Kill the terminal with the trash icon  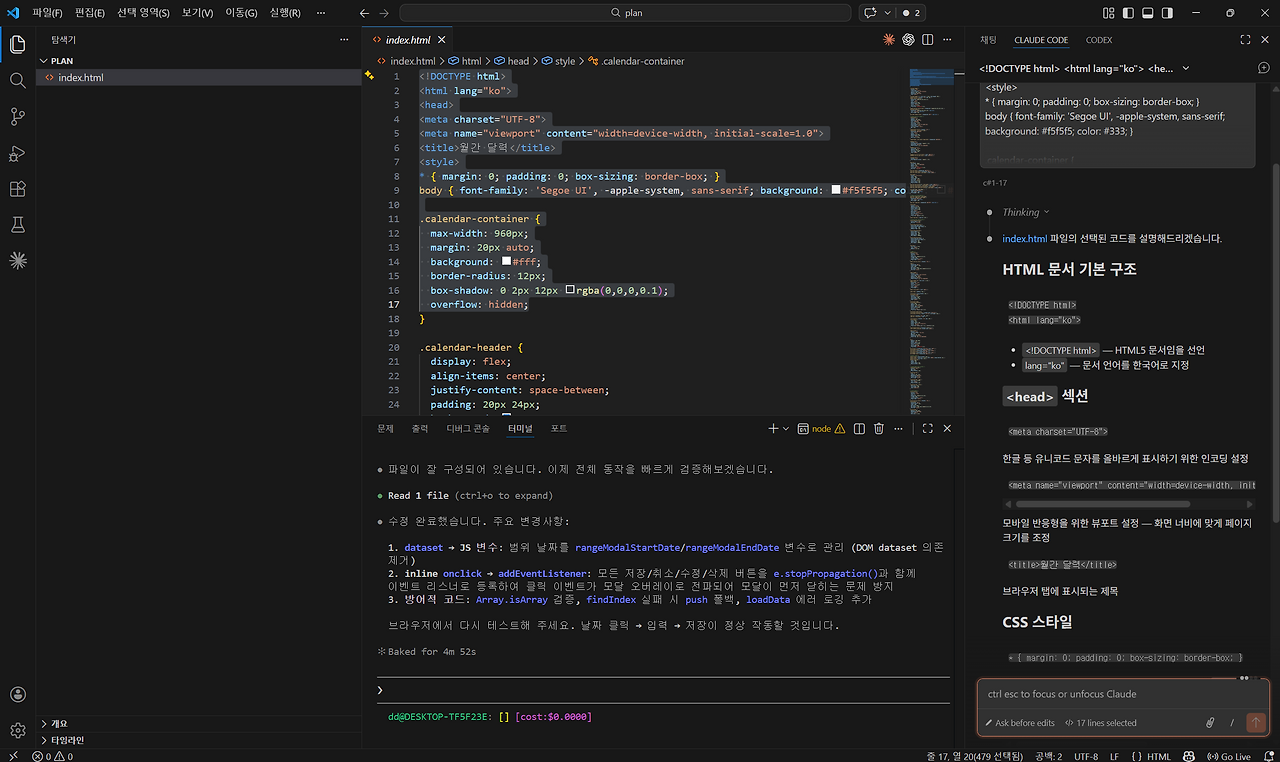tap(879, 428)
